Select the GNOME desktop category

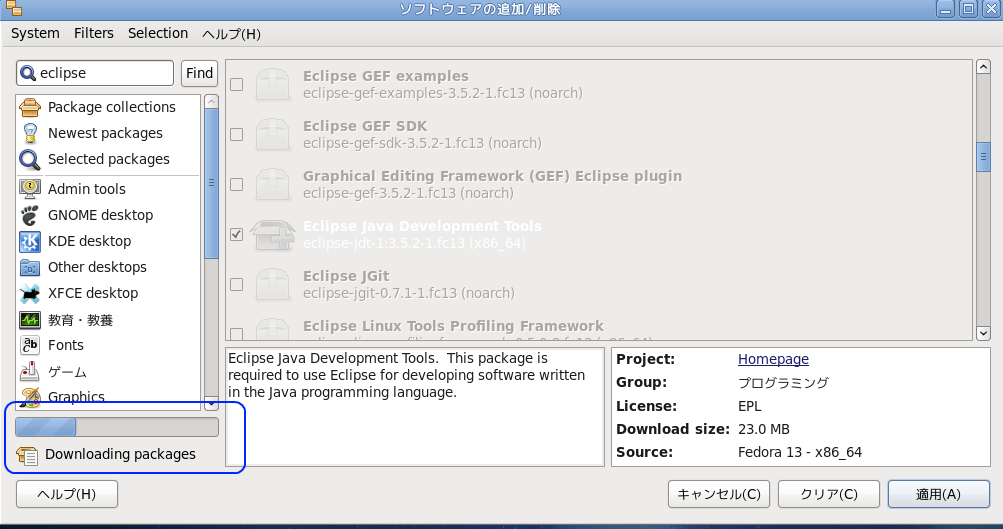100,215
